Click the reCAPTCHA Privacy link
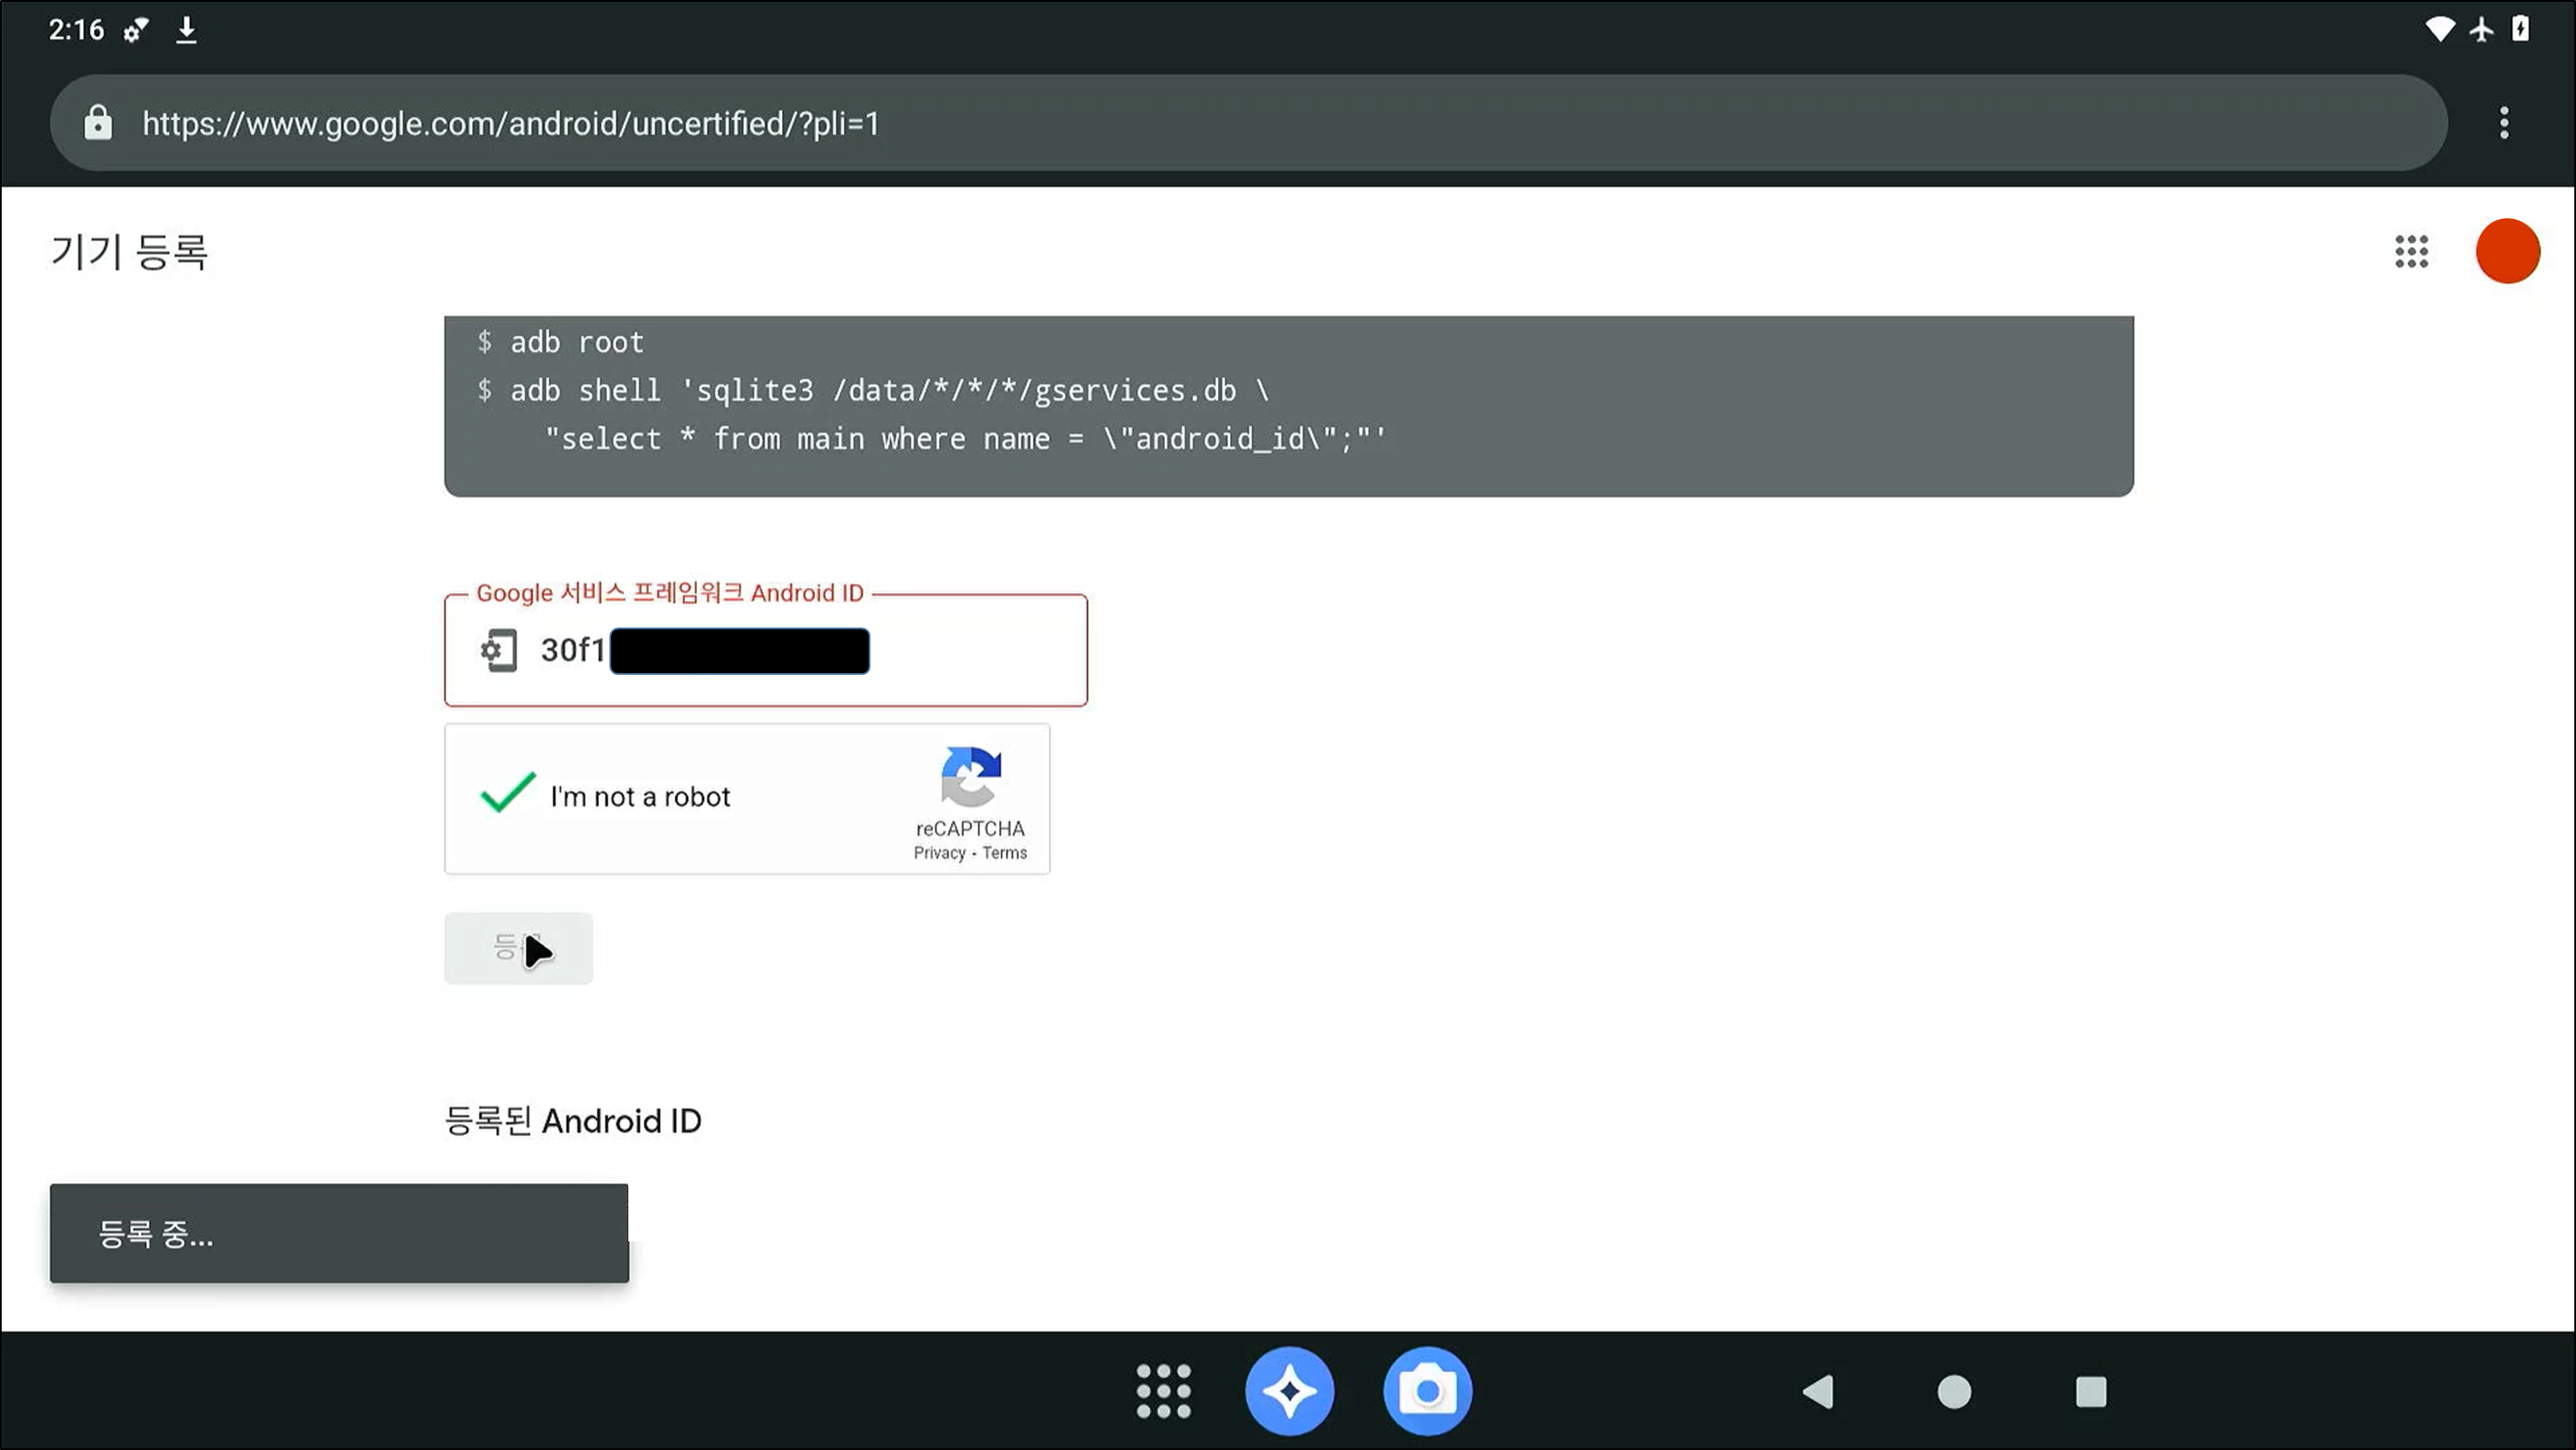 tap(939, 853)
